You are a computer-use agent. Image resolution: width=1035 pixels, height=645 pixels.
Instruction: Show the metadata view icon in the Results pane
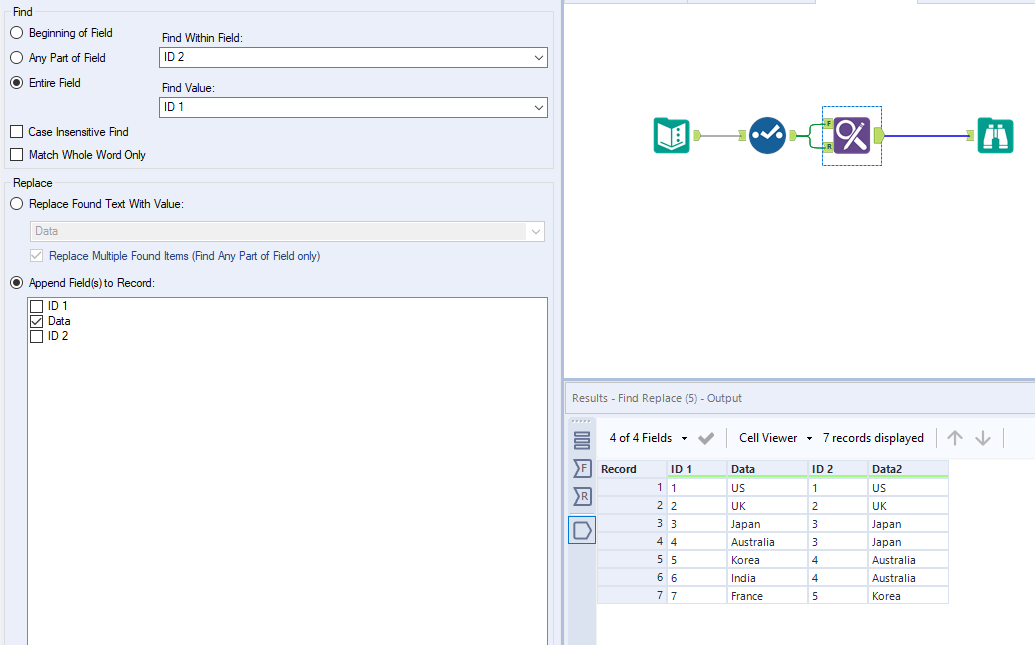pos(582,438)
